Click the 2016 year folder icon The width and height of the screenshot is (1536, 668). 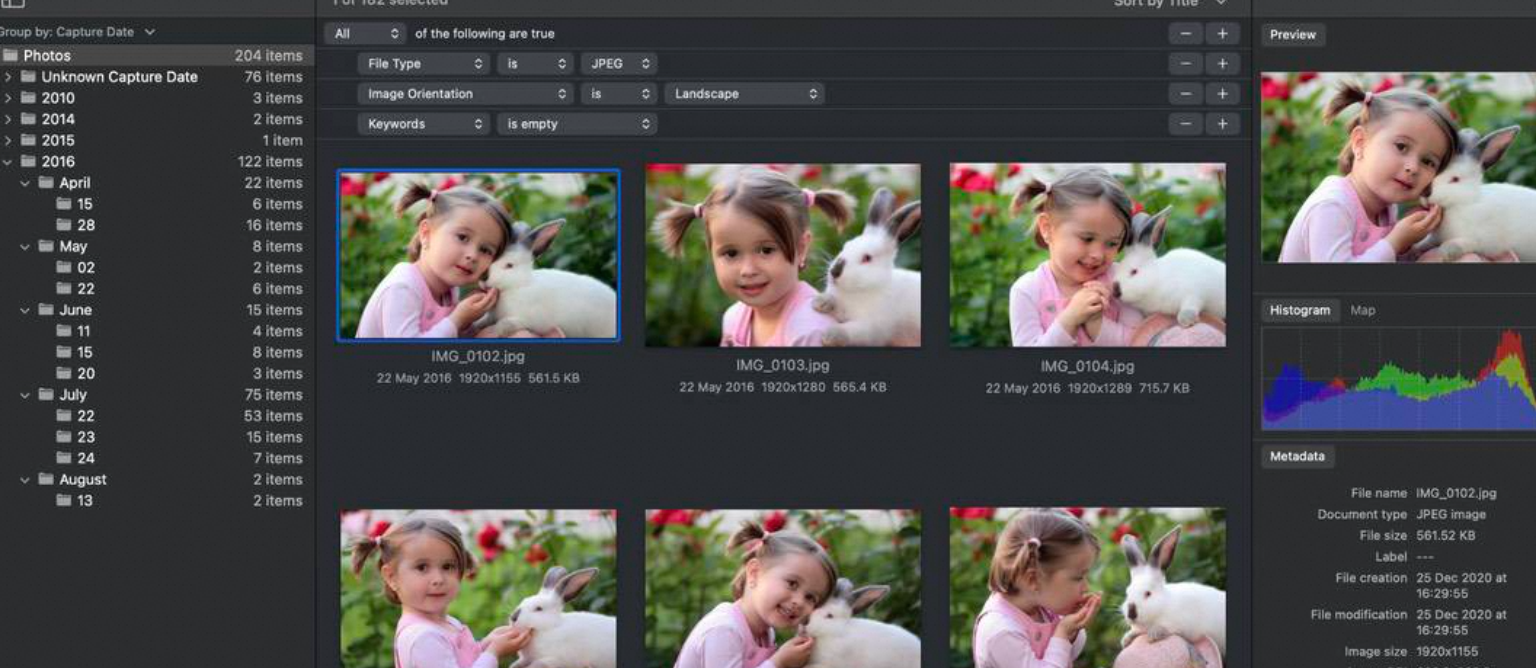(x=28, y=162)
